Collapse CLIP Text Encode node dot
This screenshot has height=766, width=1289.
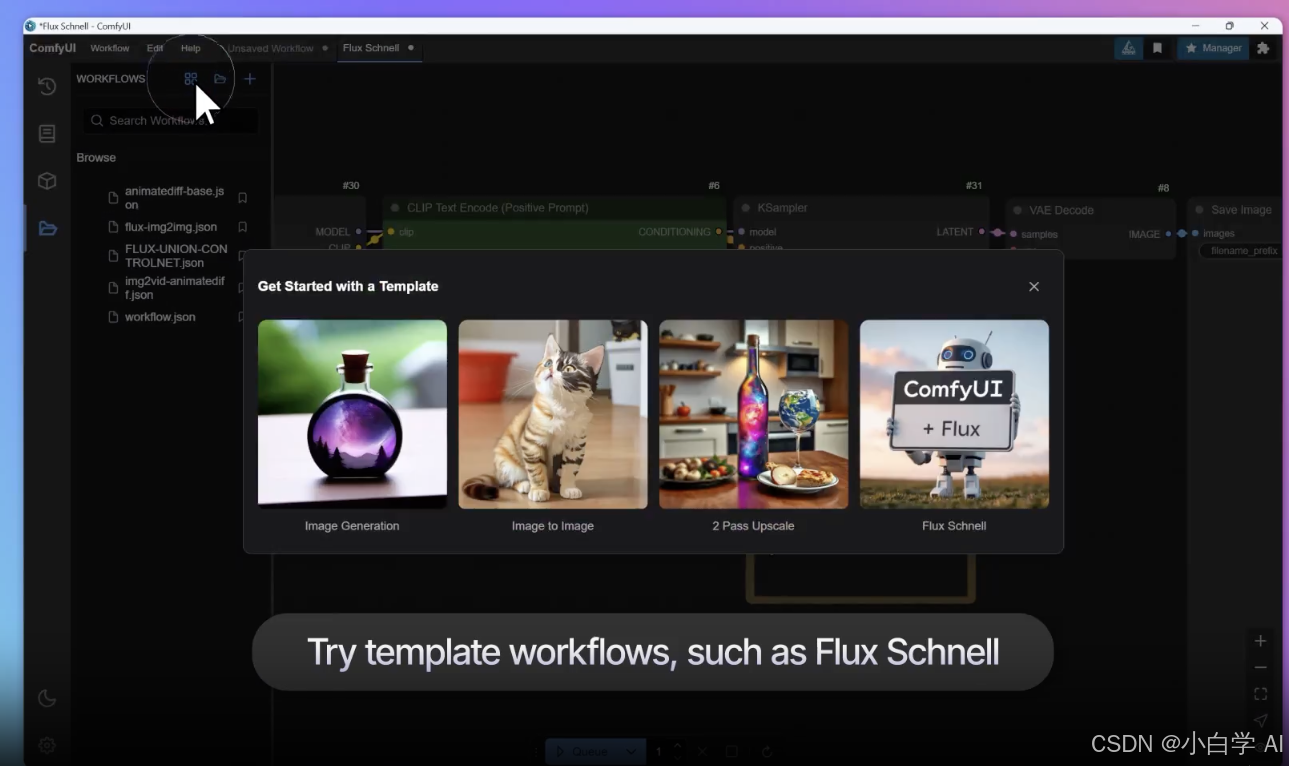(x=395, y=208)
